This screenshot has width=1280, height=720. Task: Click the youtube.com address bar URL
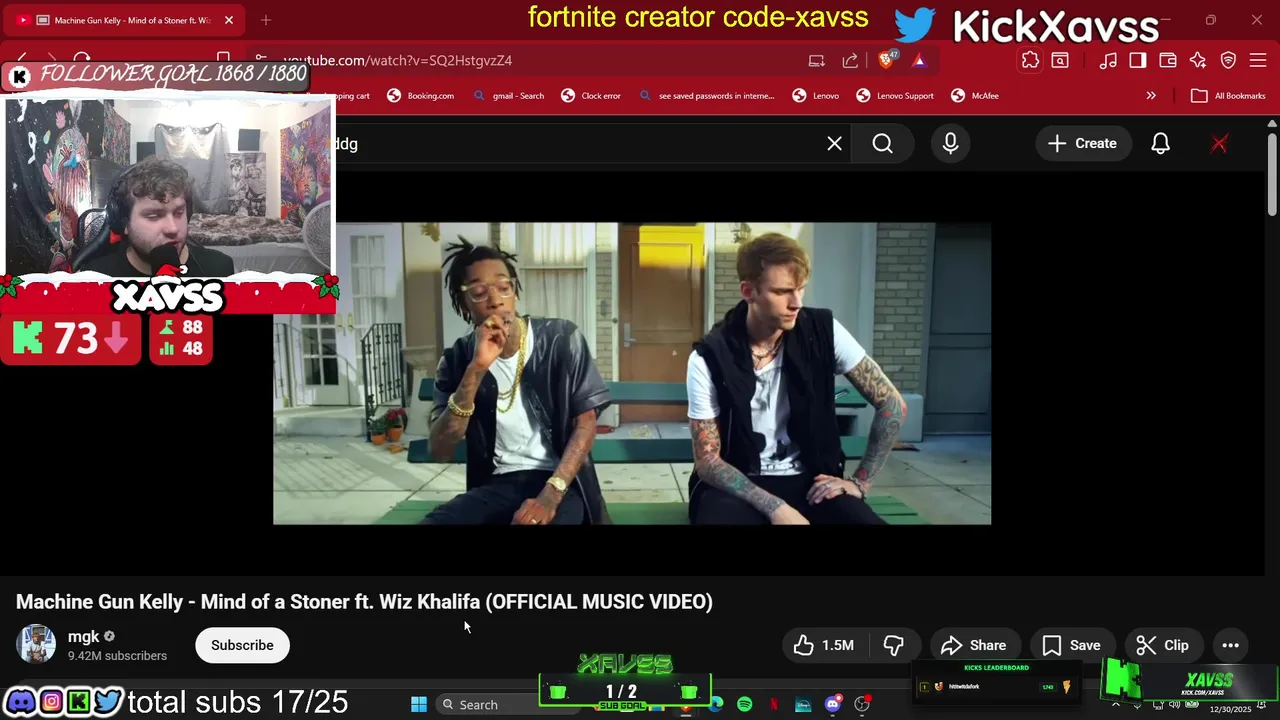point(398,60)
